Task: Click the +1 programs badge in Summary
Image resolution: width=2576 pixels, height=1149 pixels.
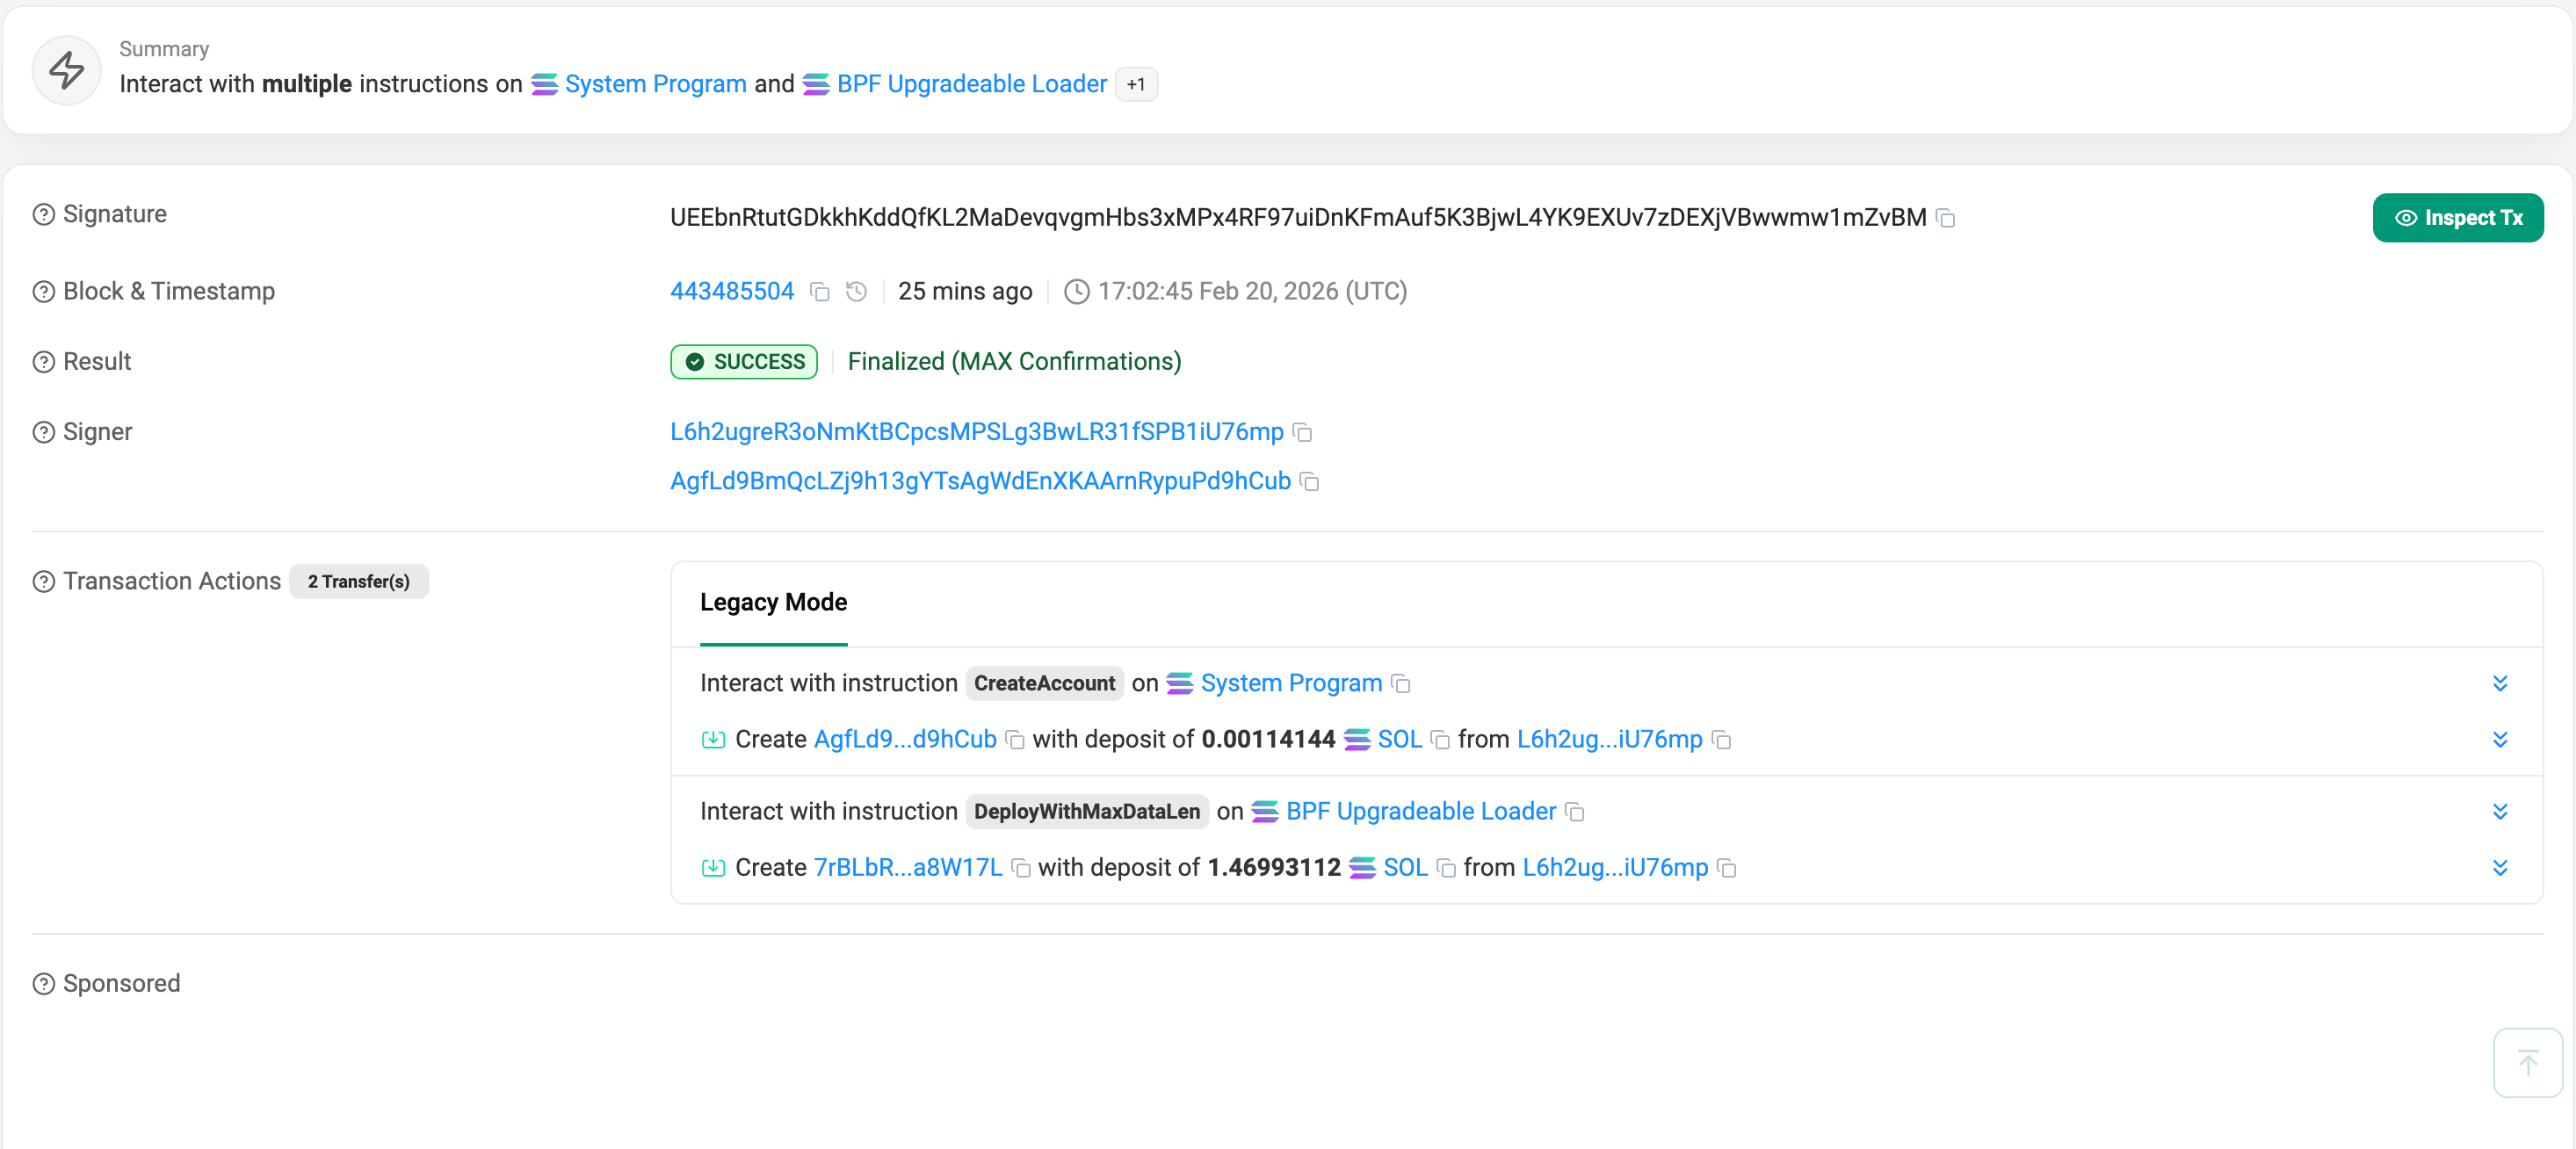Action: coord(1136,85)
